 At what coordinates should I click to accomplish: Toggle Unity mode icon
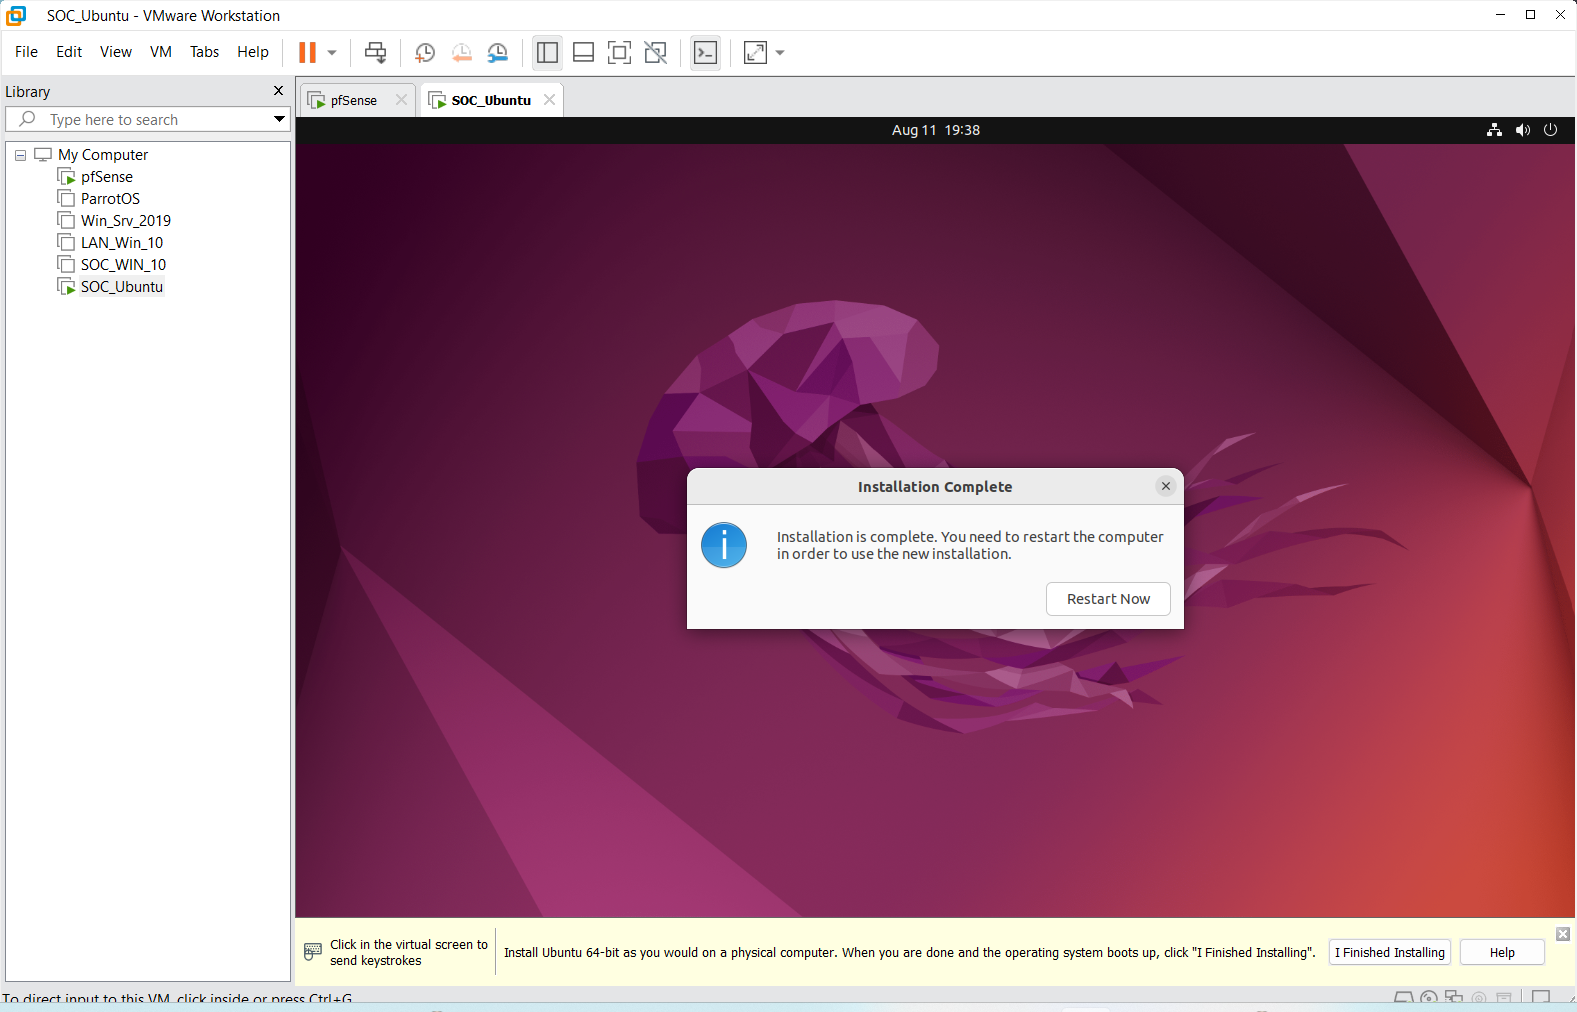tap(655, 52)
